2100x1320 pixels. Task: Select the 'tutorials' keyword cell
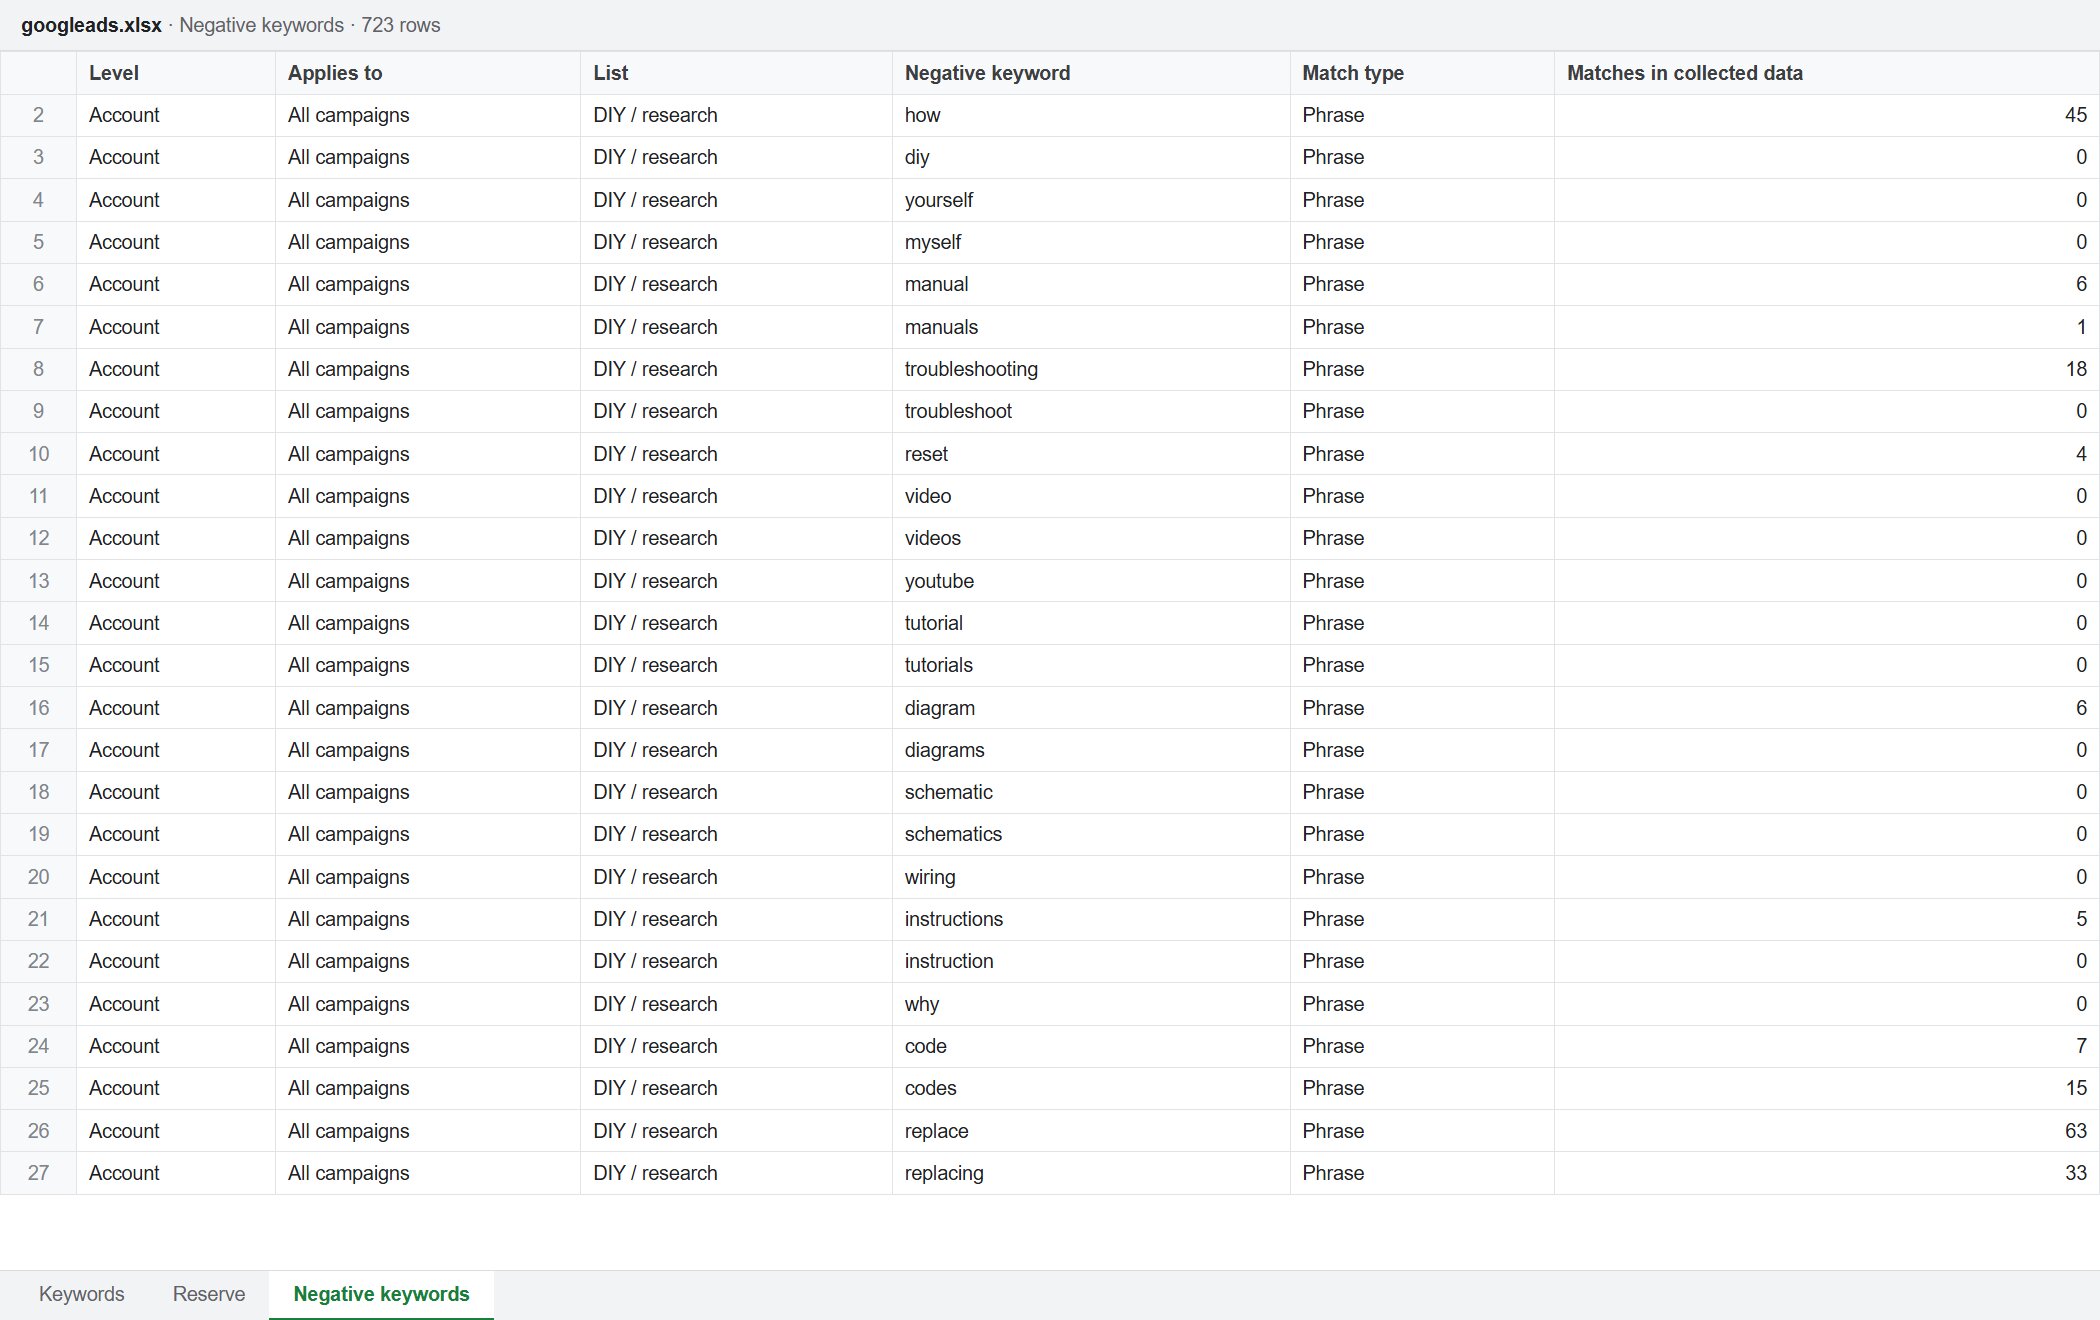pos(1091,665)
